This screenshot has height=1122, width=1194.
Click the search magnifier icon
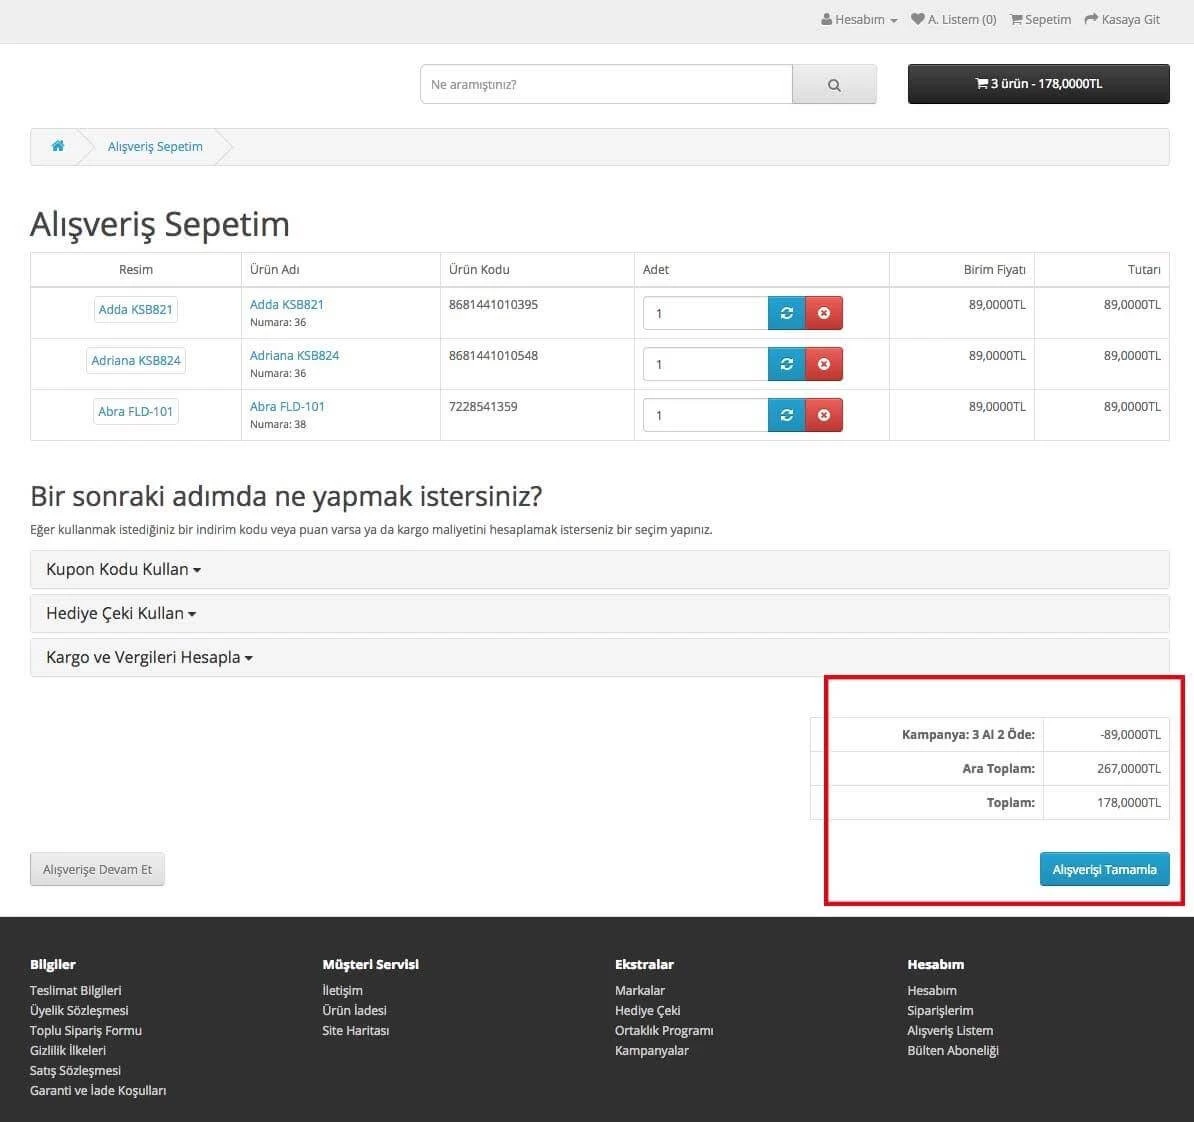click(x=834, y=84)
